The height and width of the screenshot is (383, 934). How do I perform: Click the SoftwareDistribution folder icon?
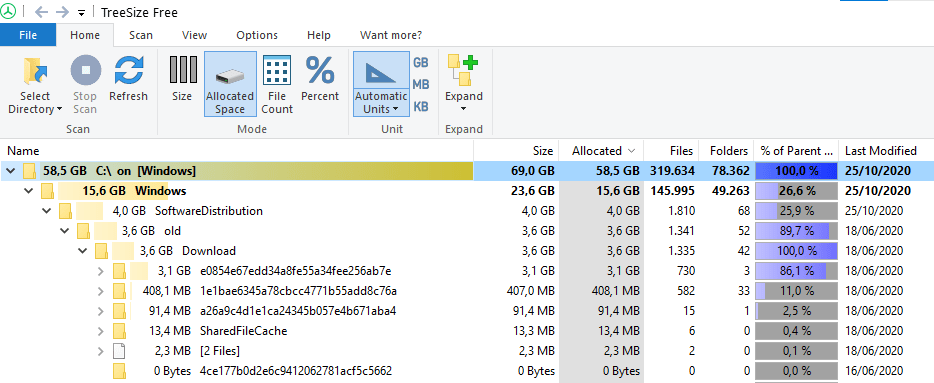(66, 211)
